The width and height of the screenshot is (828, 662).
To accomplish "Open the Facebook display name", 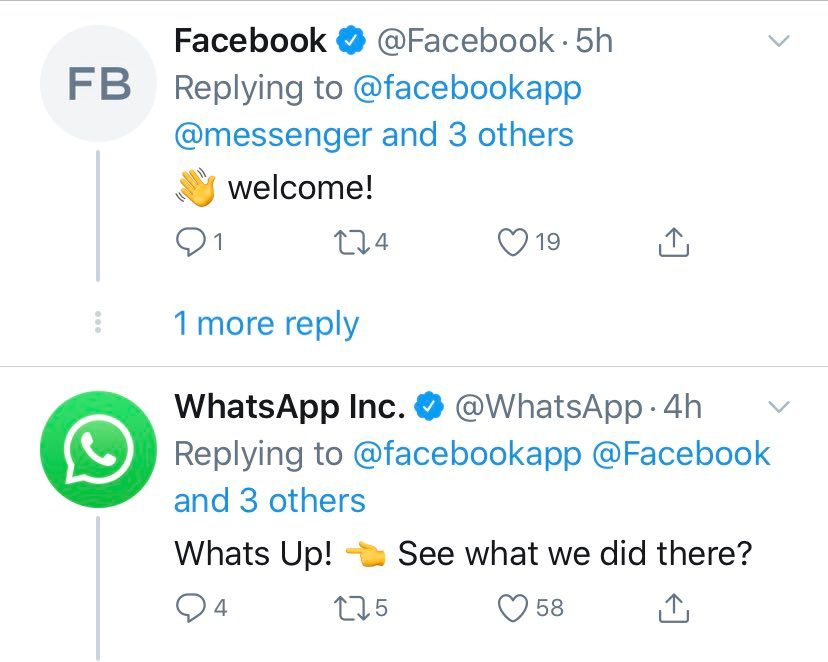I will point(250,41).
